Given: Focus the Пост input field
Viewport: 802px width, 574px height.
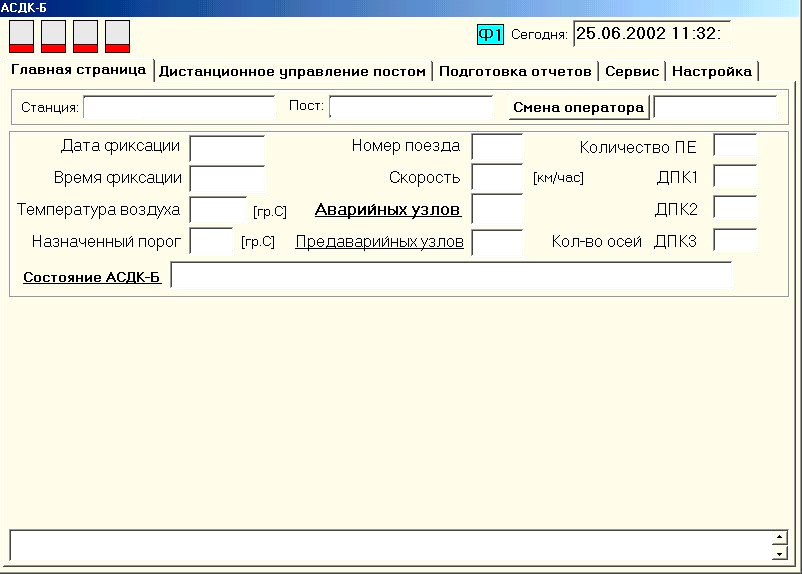Looking at the screenshot, I should coord(411,107).
